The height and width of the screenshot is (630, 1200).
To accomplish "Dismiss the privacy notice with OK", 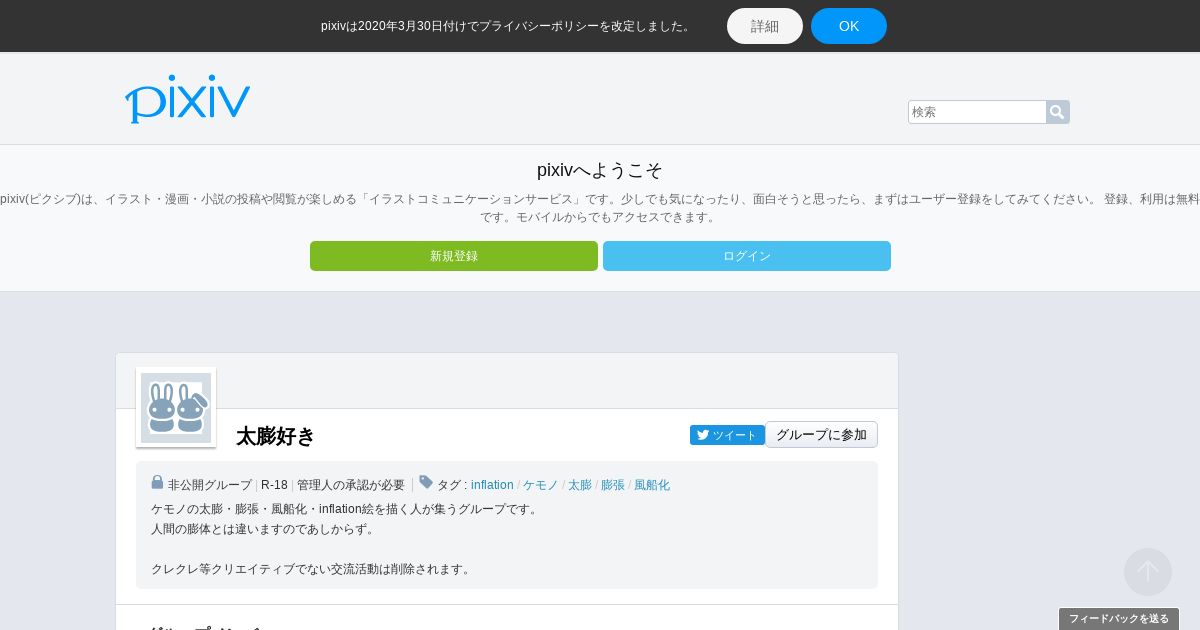I will click(x=849, y=26).
